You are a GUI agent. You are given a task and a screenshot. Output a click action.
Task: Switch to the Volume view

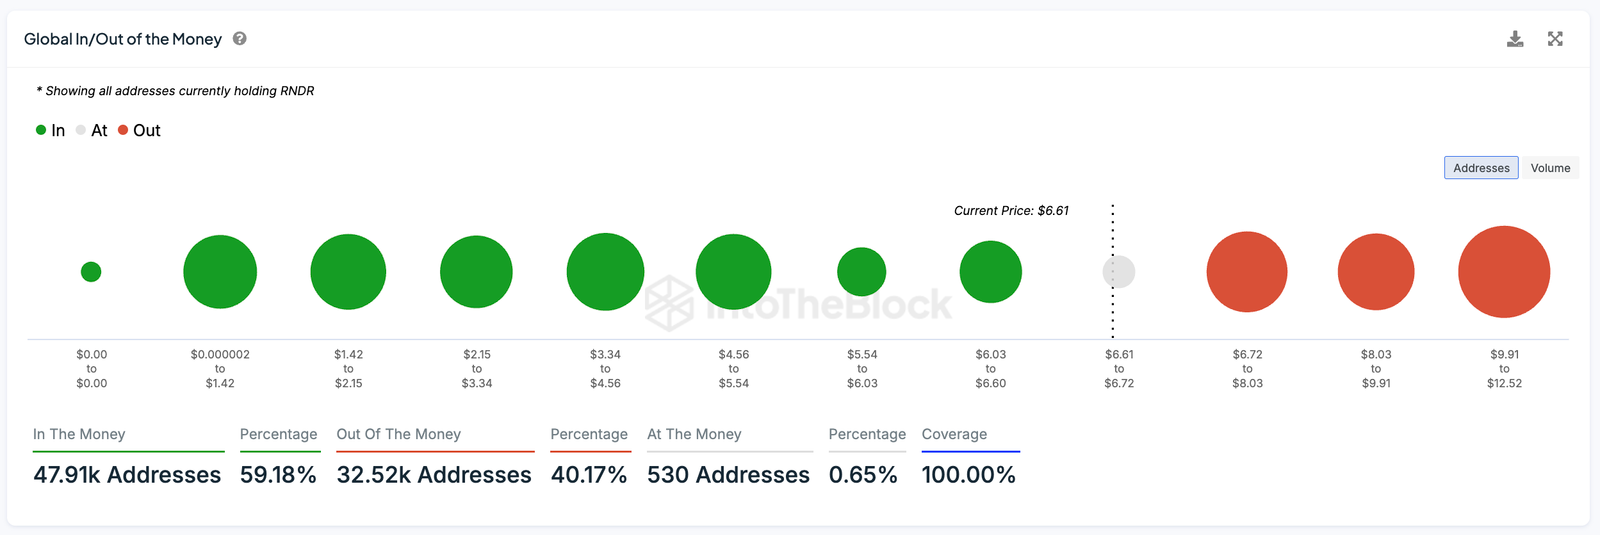coord(1550,168)
